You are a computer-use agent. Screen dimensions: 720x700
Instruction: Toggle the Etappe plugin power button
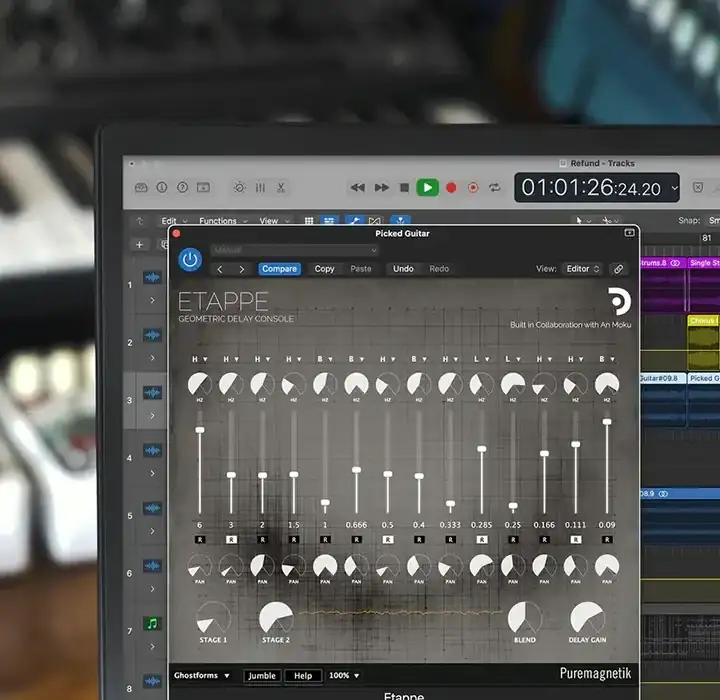coord(190,260)
